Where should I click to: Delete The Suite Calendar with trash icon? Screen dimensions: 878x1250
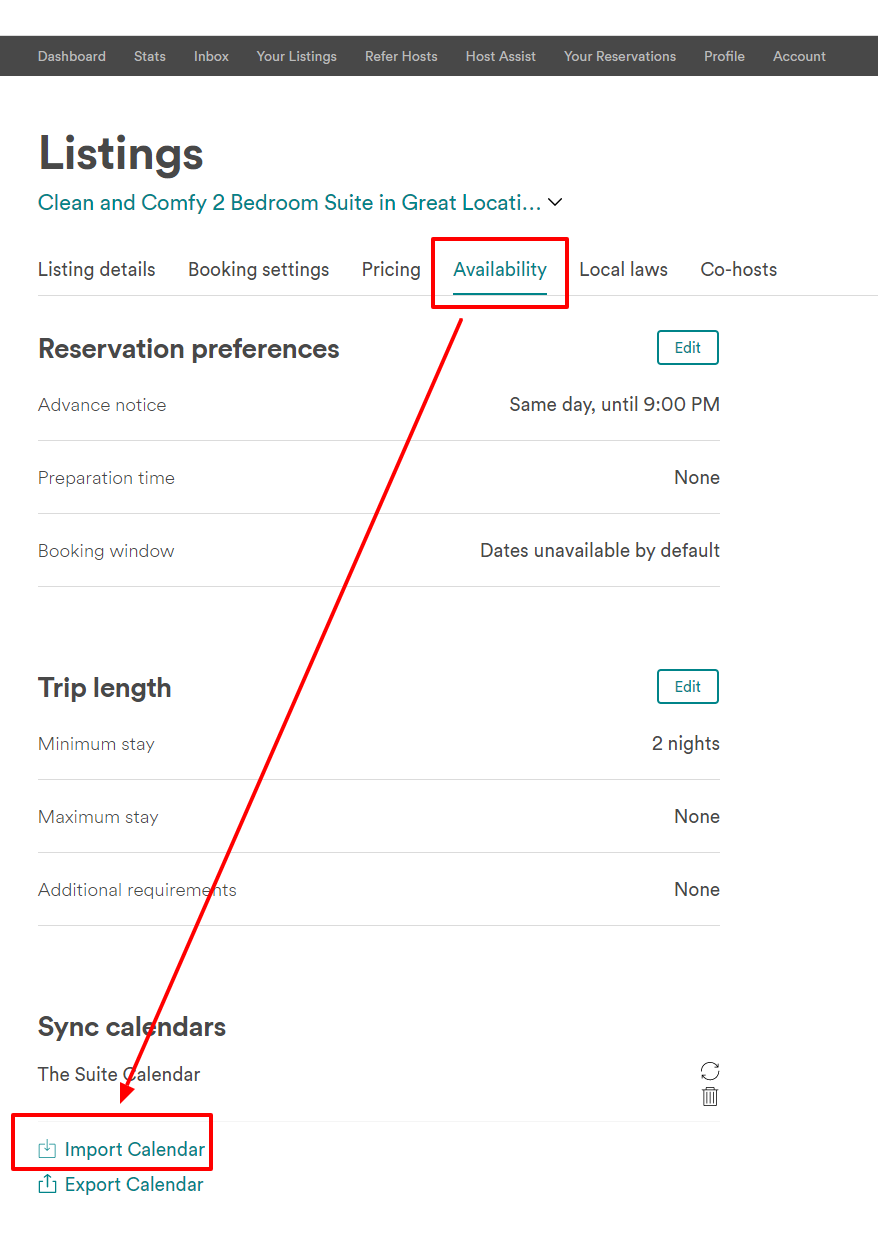[710, 1097]
